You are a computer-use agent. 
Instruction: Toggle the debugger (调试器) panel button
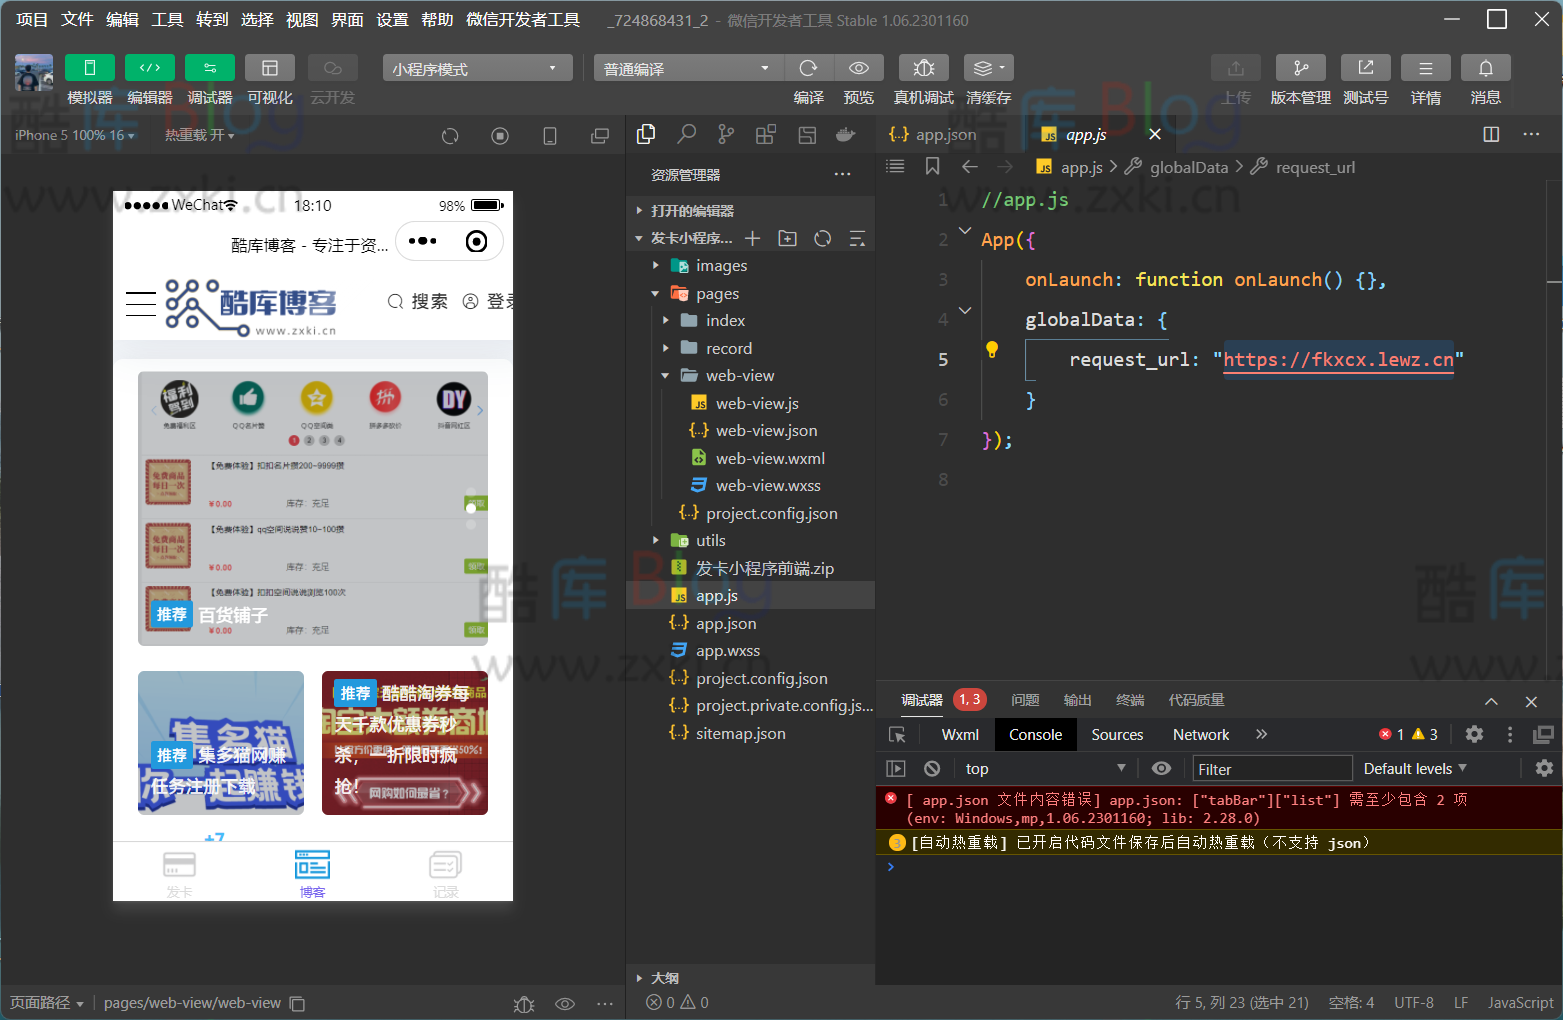coord(210,68)
